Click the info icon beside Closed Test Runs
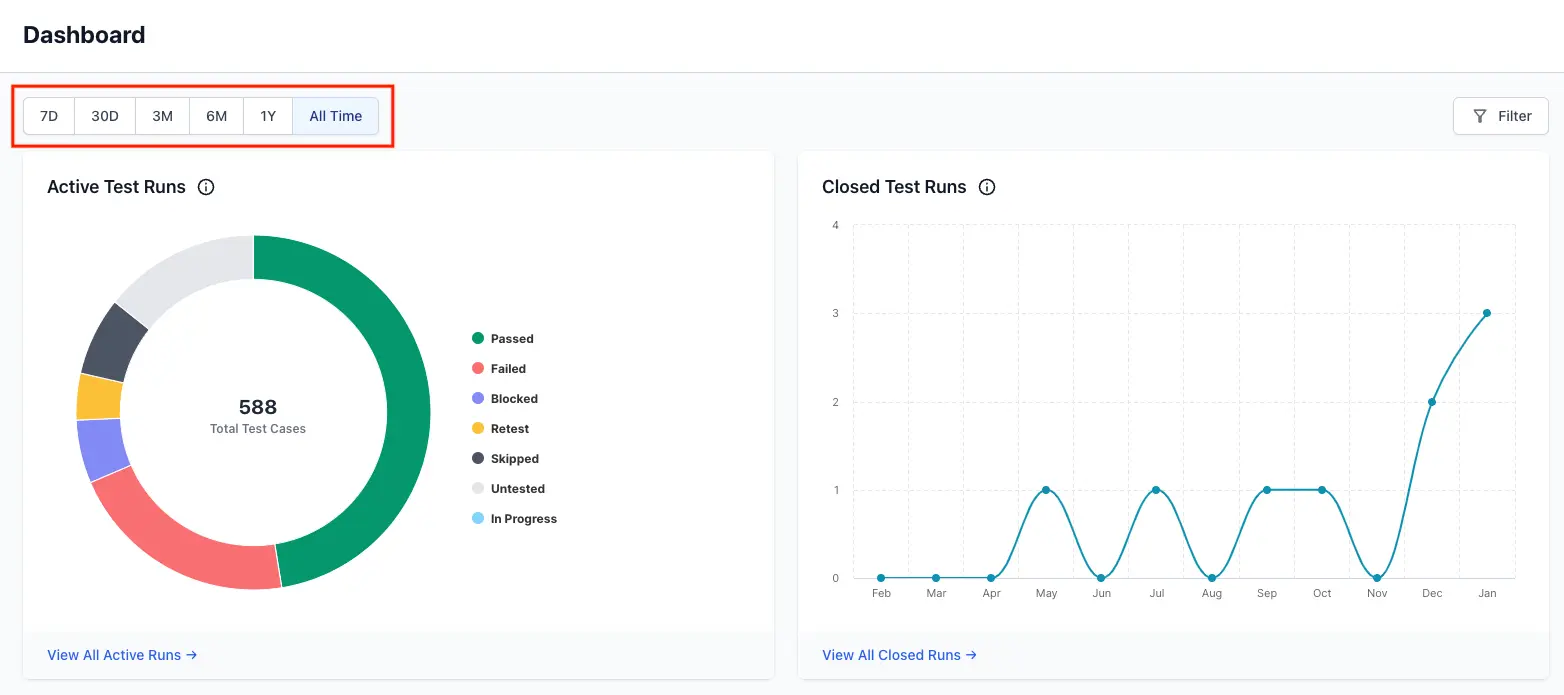 (987, 187)
